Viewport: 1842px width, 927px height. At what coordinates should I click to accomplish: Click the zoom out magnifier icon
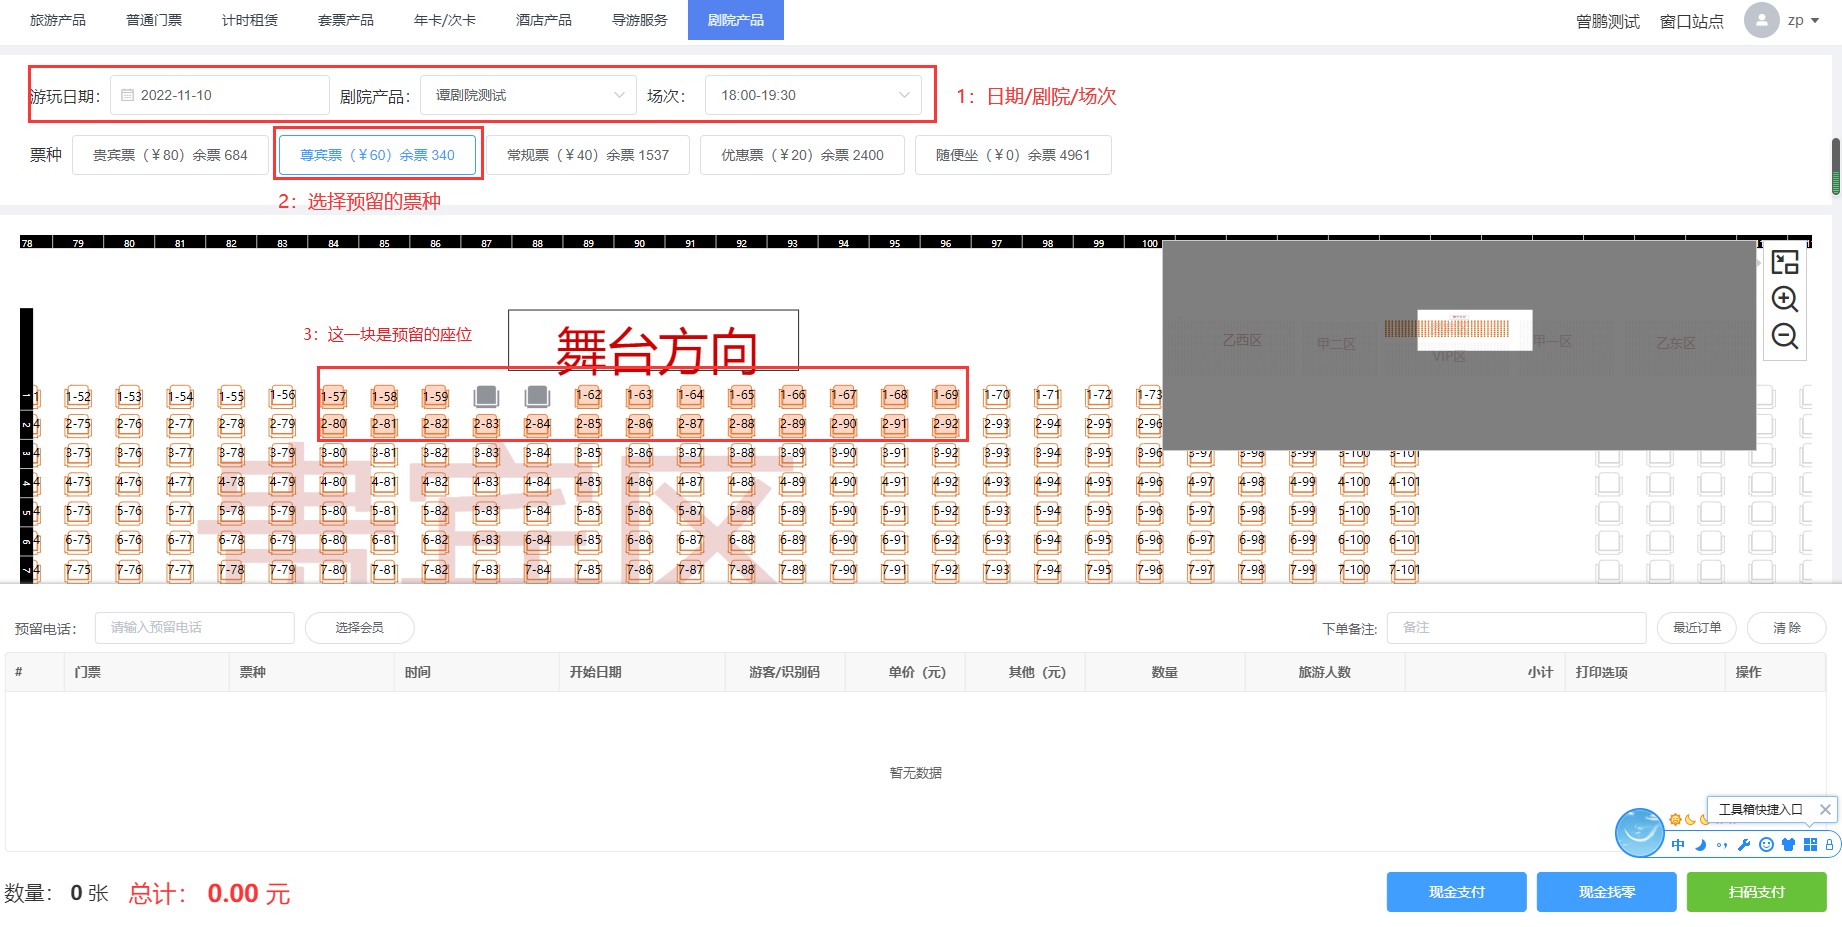[1785, 336]
